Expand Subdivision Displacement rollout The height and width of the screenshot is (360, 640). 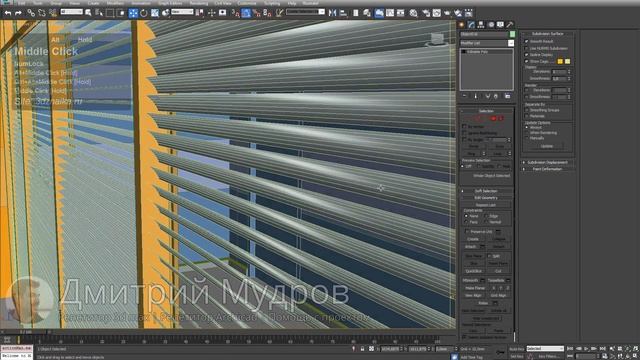547,162
